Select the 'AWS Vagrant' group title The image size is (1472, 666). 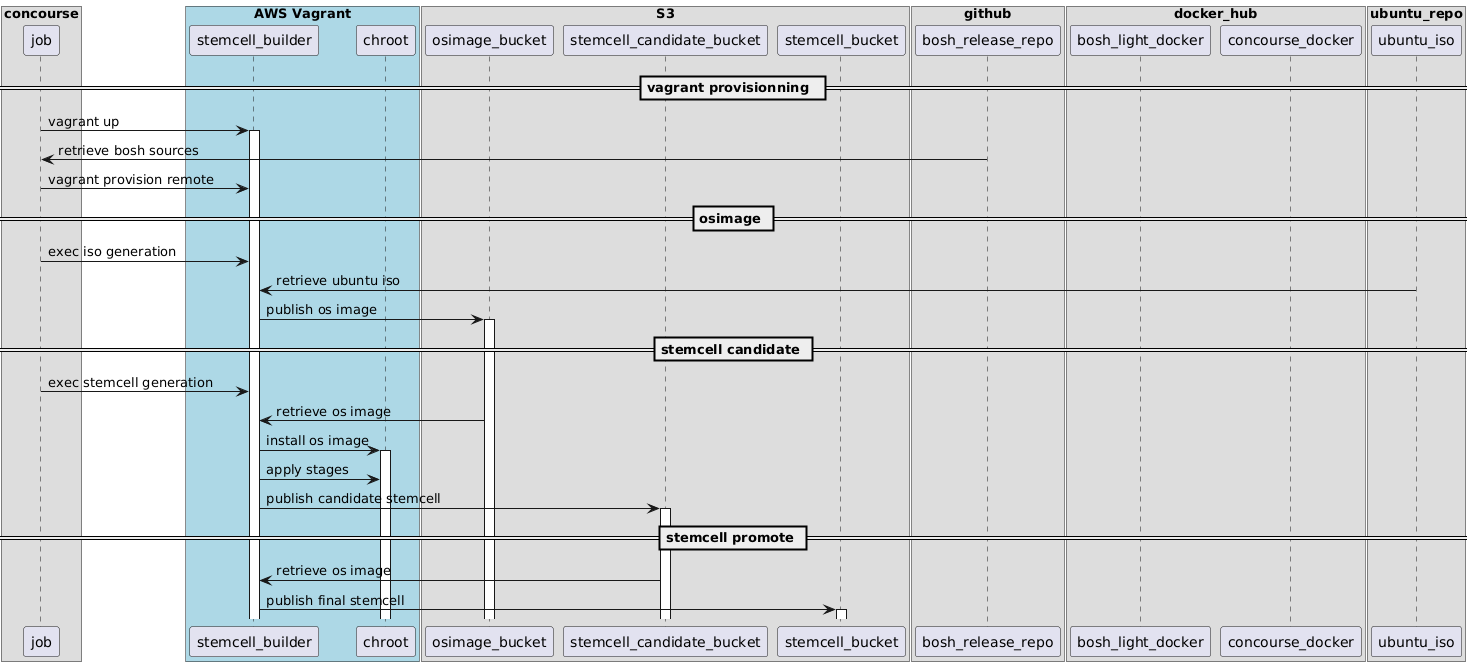[302, 13]
